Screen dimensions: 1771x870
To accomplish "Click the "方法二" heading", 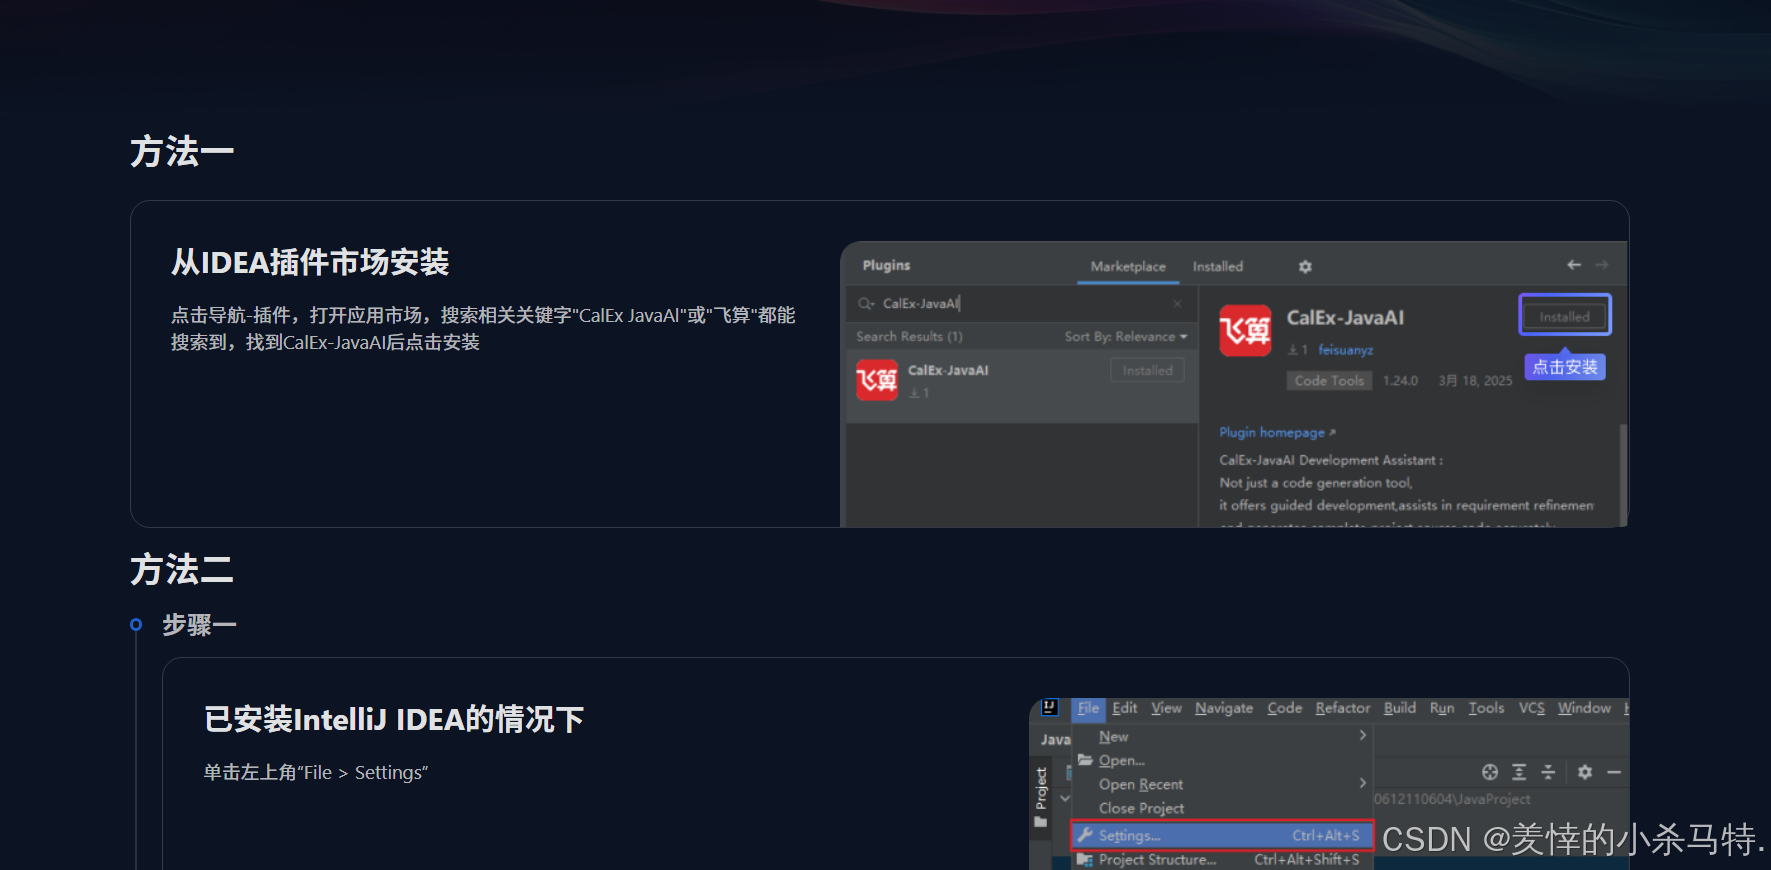I will click(x=182, y=569).
